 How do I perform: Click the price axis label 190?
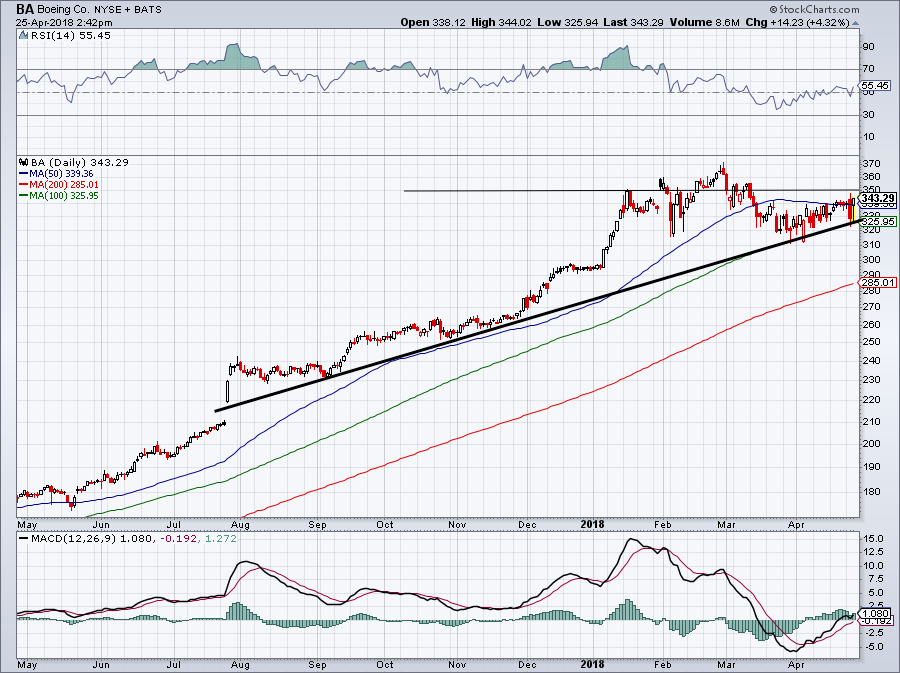[871, 467]
